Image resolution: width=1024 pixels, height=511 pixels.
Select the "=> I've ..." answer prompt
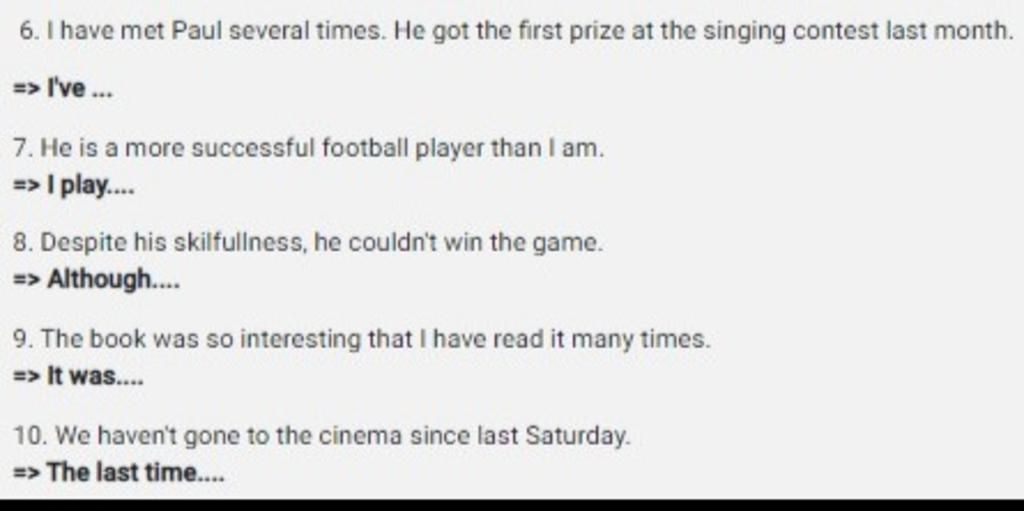63,88
